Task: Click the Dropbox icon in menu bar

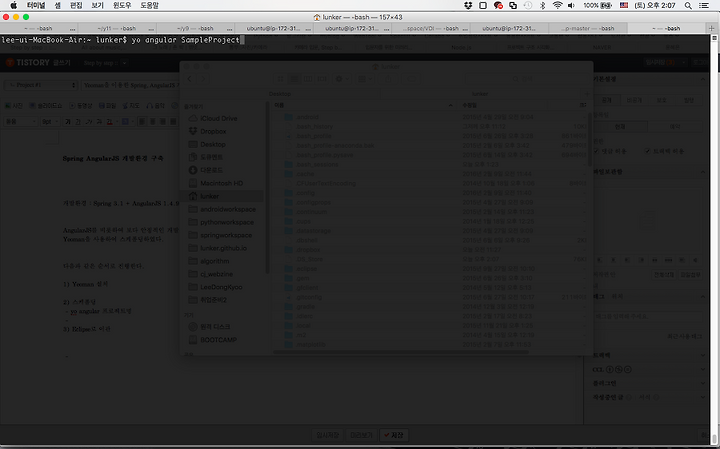Action: coord(468,6)
